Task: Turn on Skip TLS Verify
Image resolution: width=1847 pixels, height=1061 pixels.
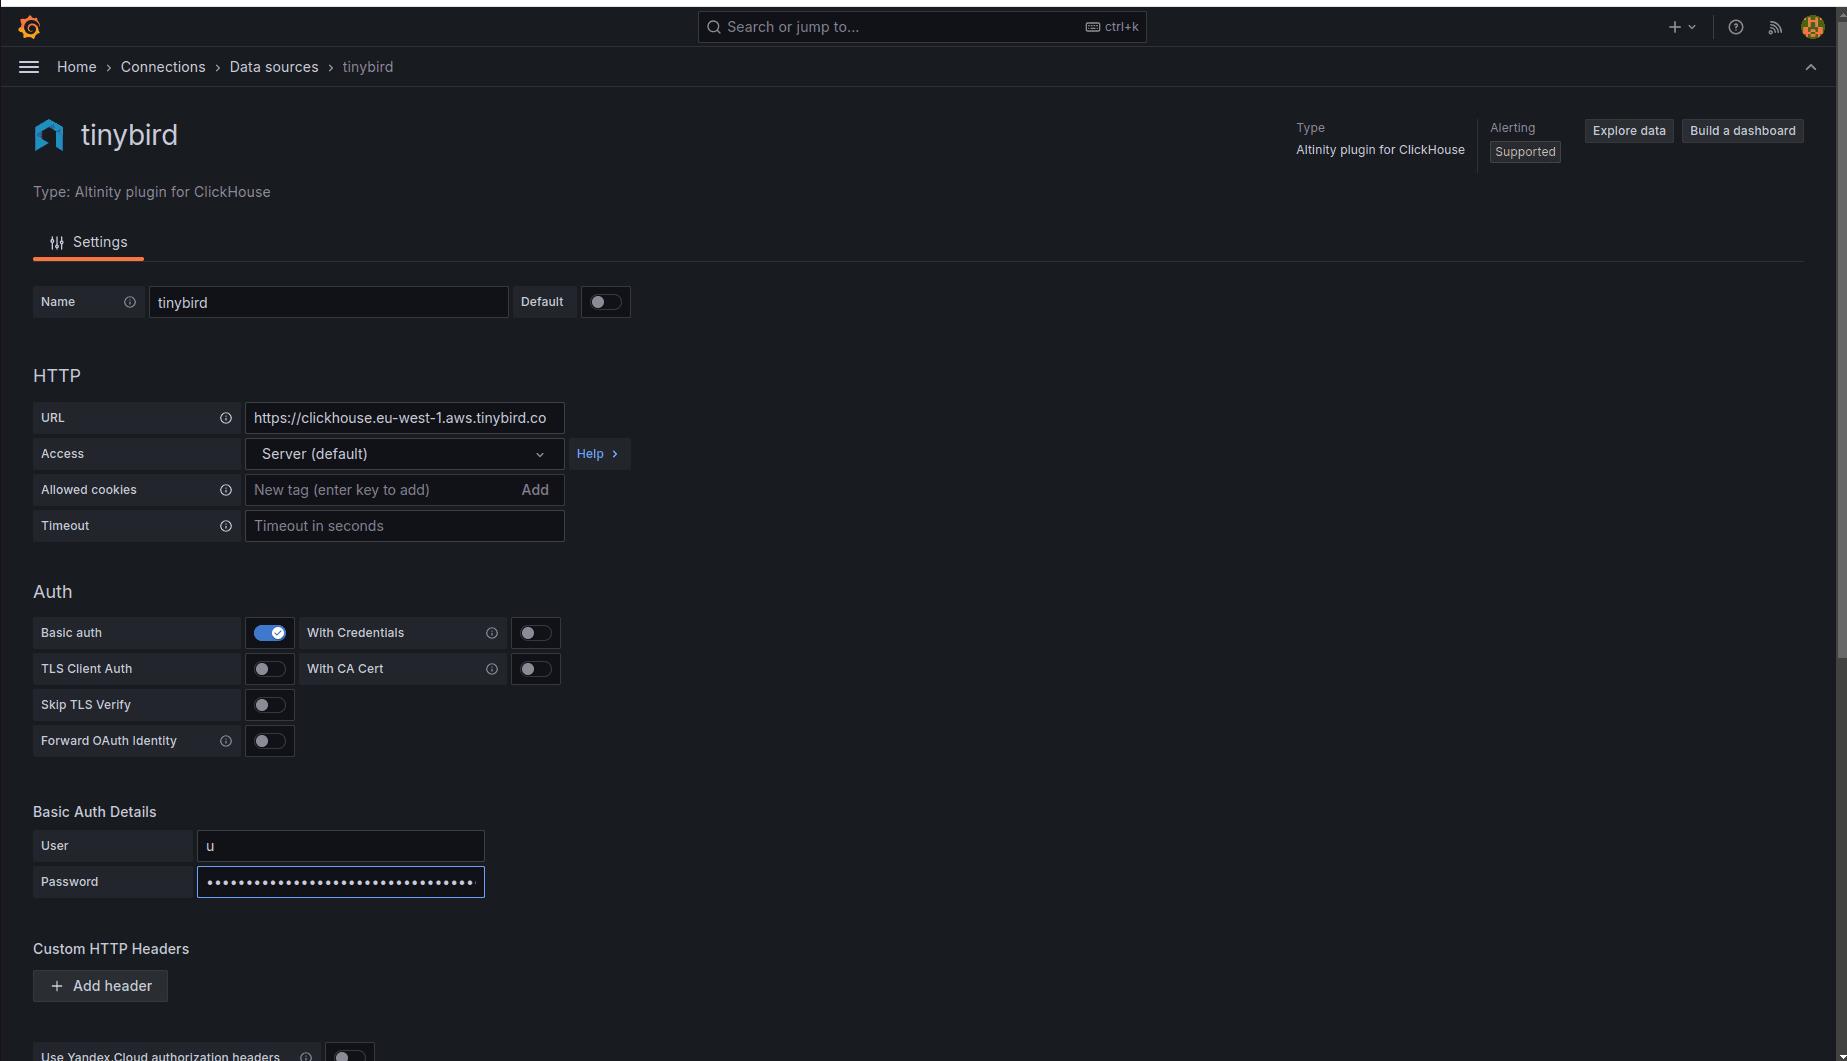Action: (x=269, y=704)
